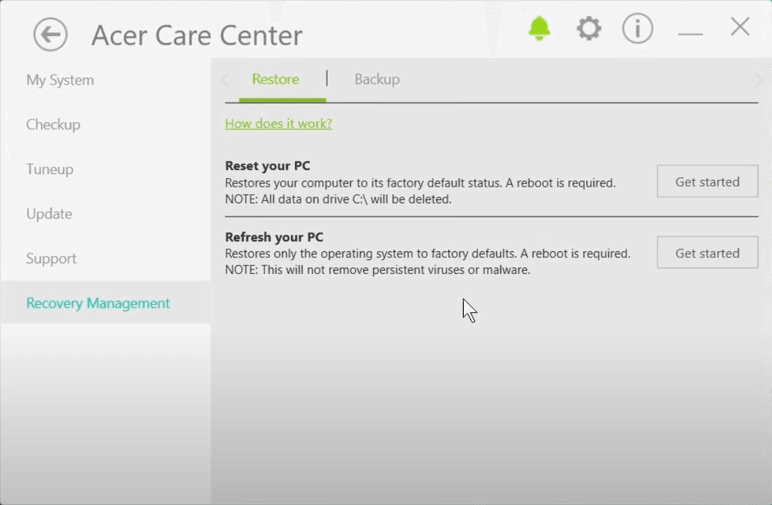Click Get started for Reset your PC
The height and width of the screenshot is (505, 772).
(707, 182)
